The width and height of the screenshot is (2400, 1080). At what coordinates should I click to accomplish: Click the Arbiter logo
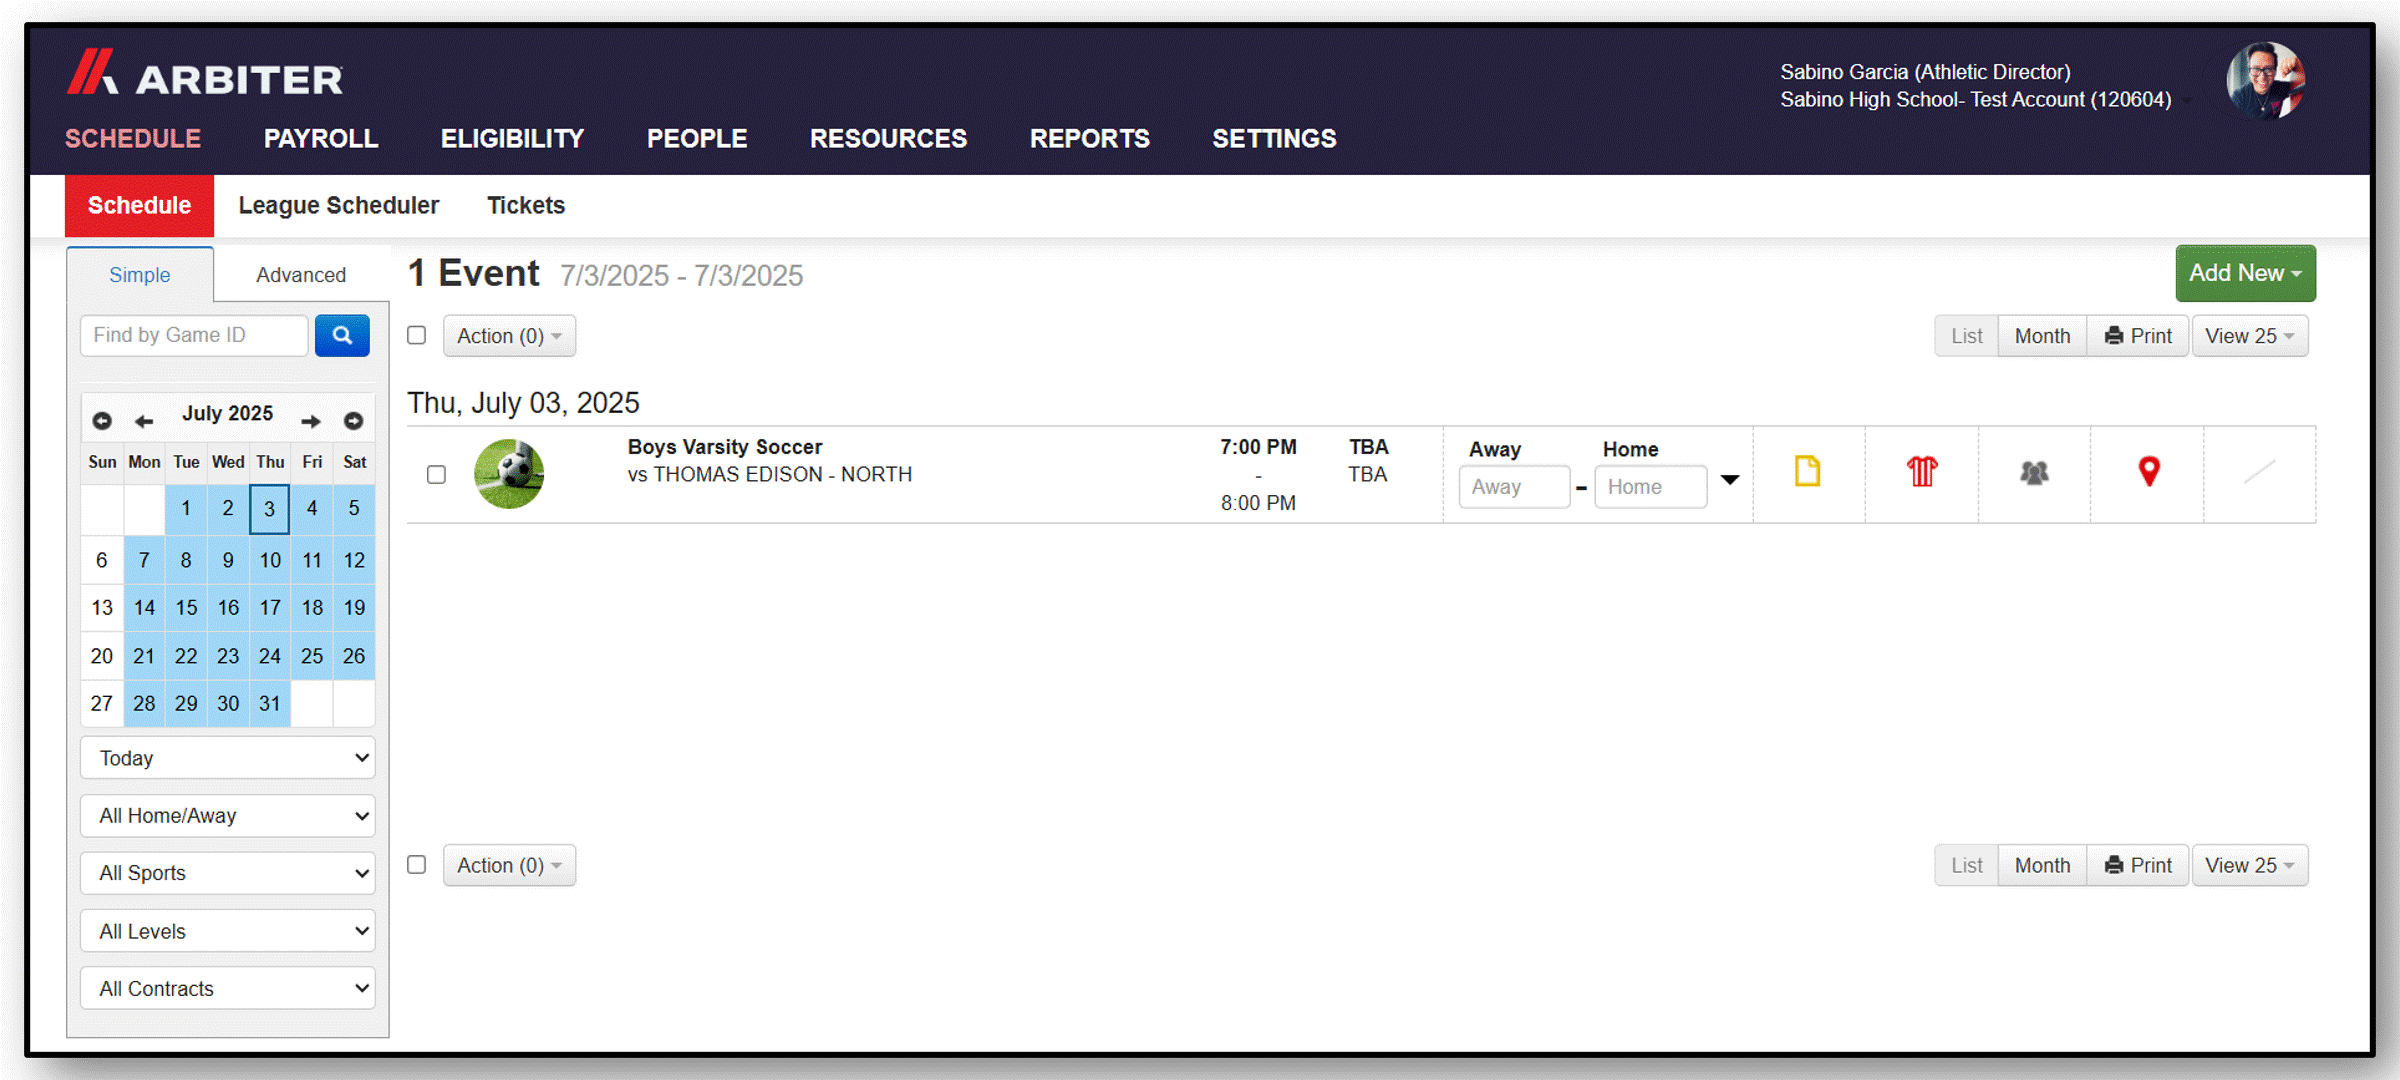(x=205, y=73)
